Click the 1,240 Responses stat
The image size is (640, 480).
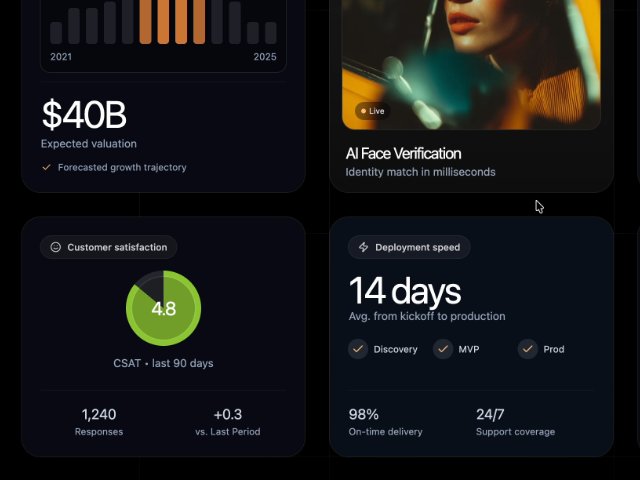click(99, 421)
